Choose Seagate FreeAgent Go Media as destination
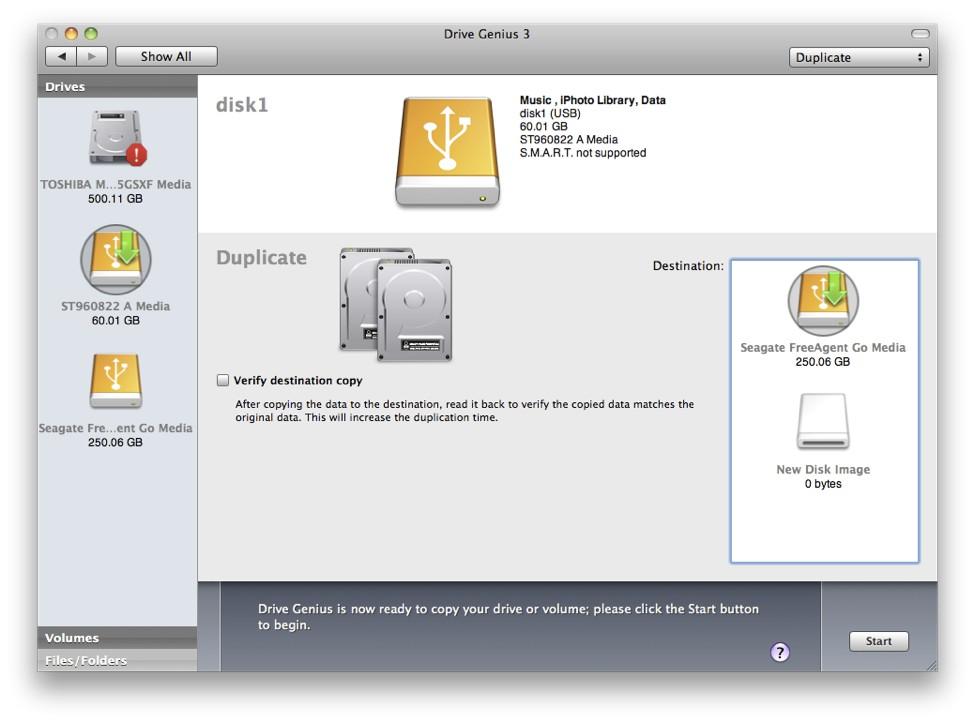Image resolution: width=975 pixels, height=723 pixels. coord(823,300)
